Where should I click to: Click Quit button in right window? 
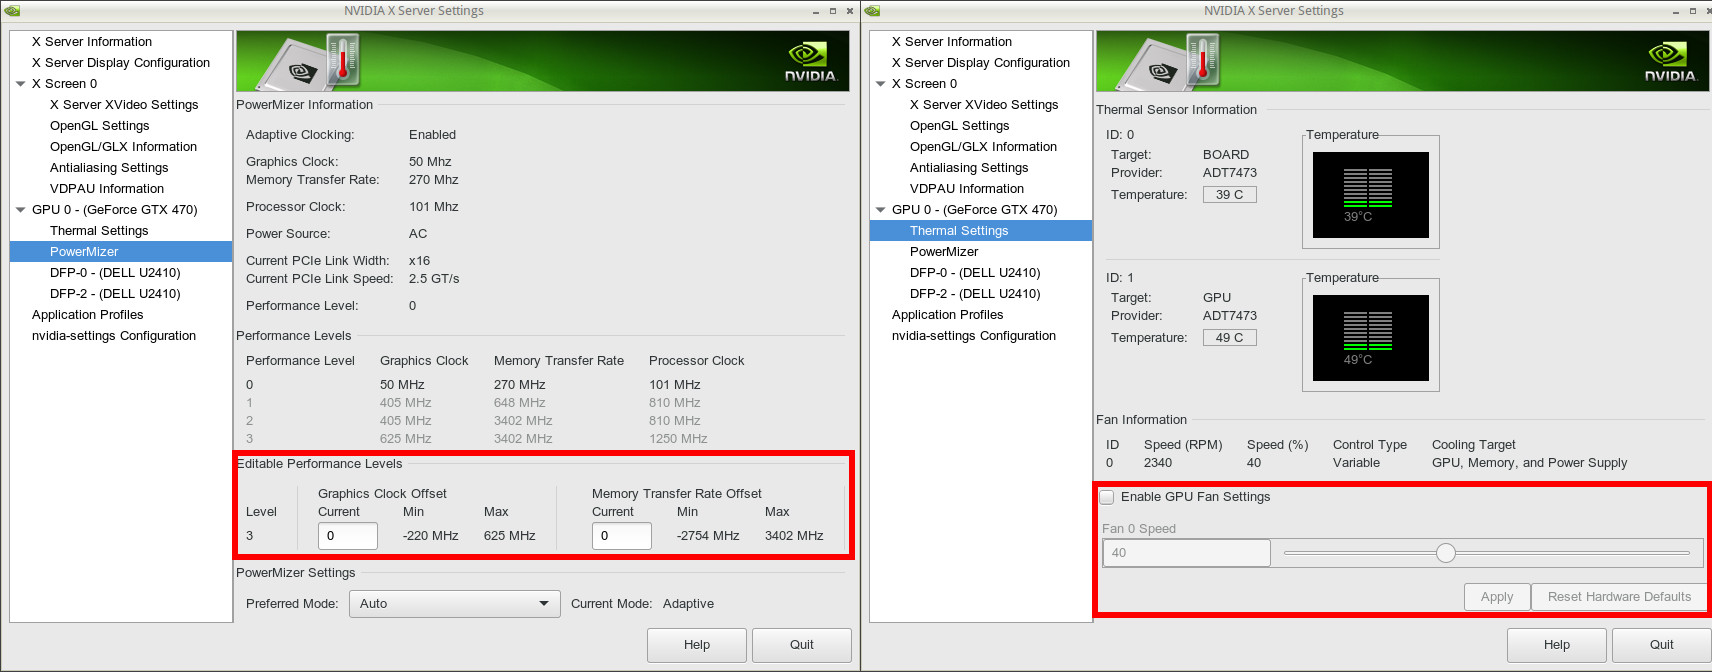[x=1662, y=645]
